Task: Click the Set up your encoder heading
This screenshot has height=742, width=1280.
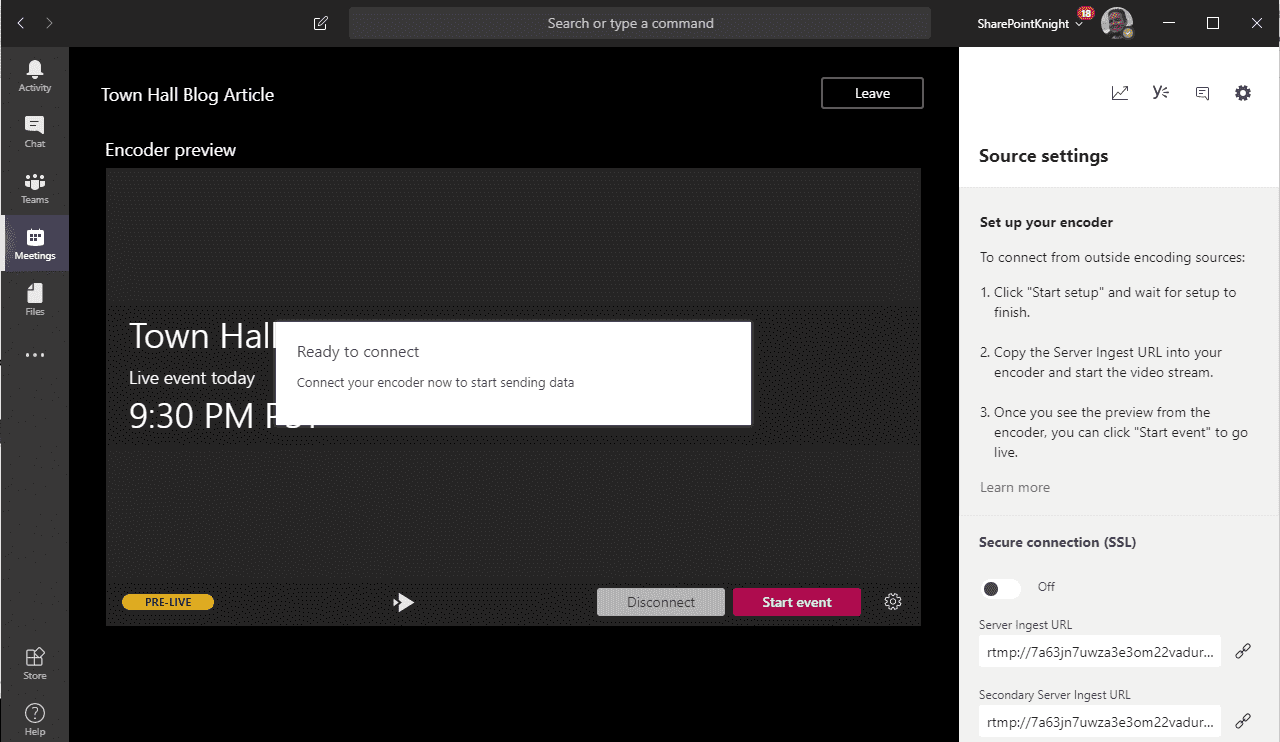Action: pyautogui.click(x=1046, y=223)
